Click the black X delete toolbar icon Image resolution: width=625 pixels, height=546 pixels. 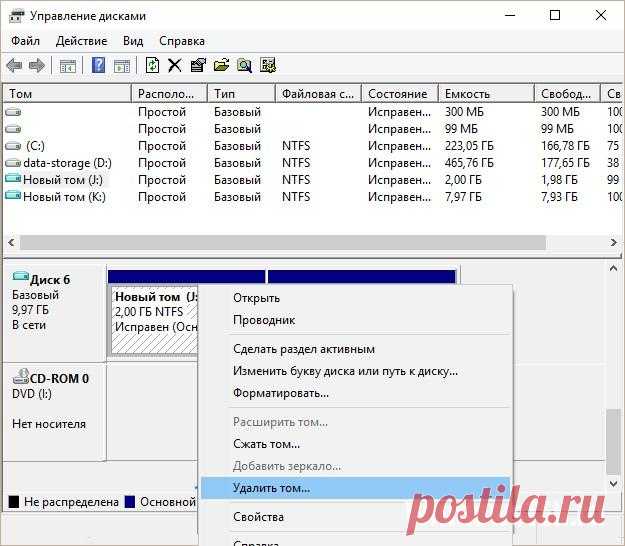tap(175, 66)
